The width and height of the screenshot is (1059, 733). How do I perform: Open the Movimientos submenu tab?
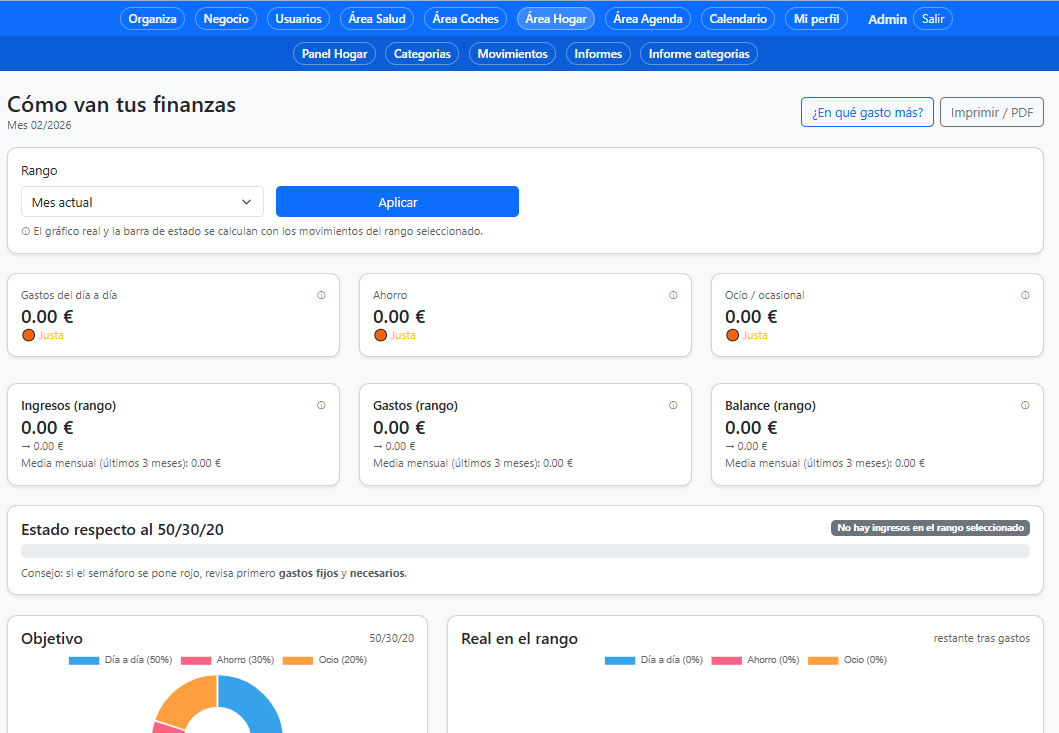click(512, 54)
